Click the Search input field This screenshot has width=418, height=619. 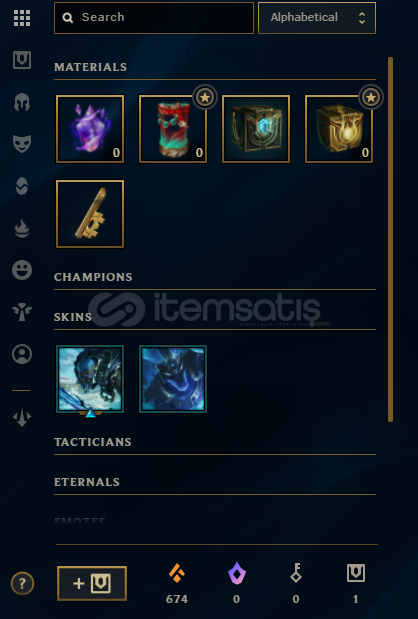154,18
